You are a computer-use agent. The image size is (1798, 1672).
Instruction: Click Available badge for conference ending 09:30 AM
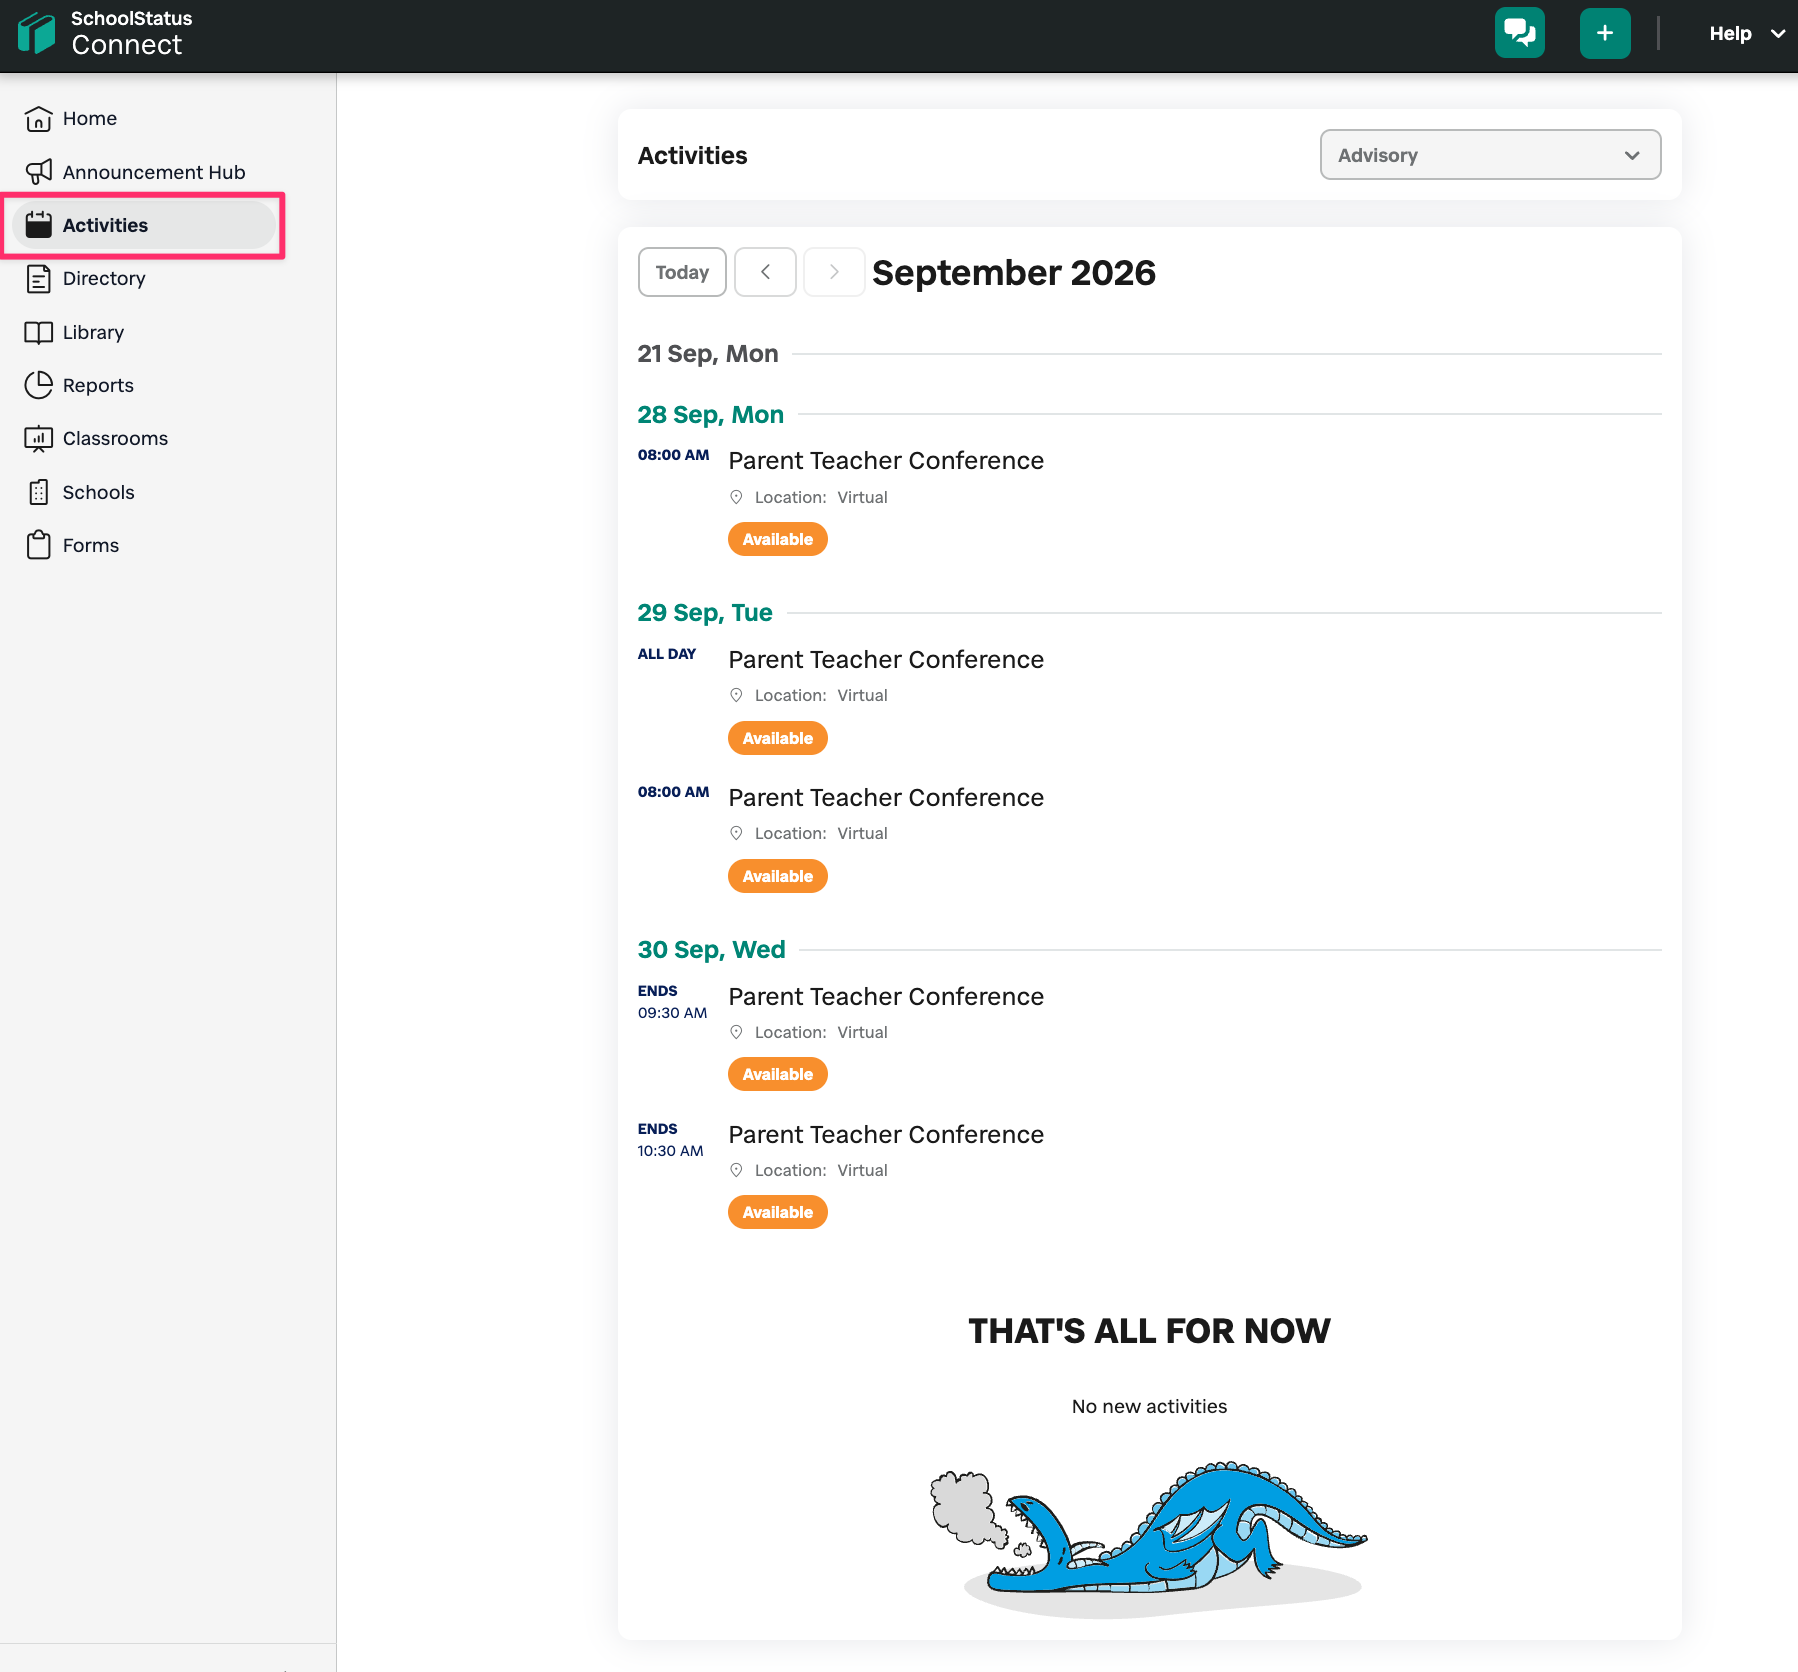pos(778,1074)
